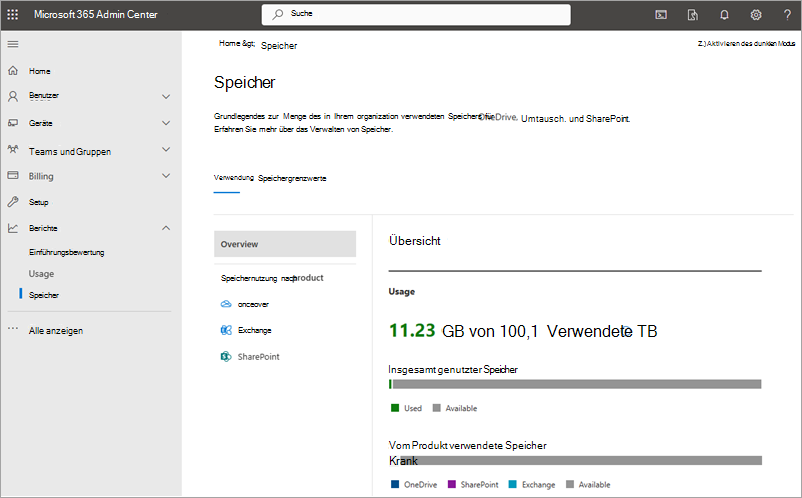Viewport: 802px width, 498px height.
Task: Click the Insgesamt genutzter Speicher bar
Action: pyautogui.click(x=575, y=384)
